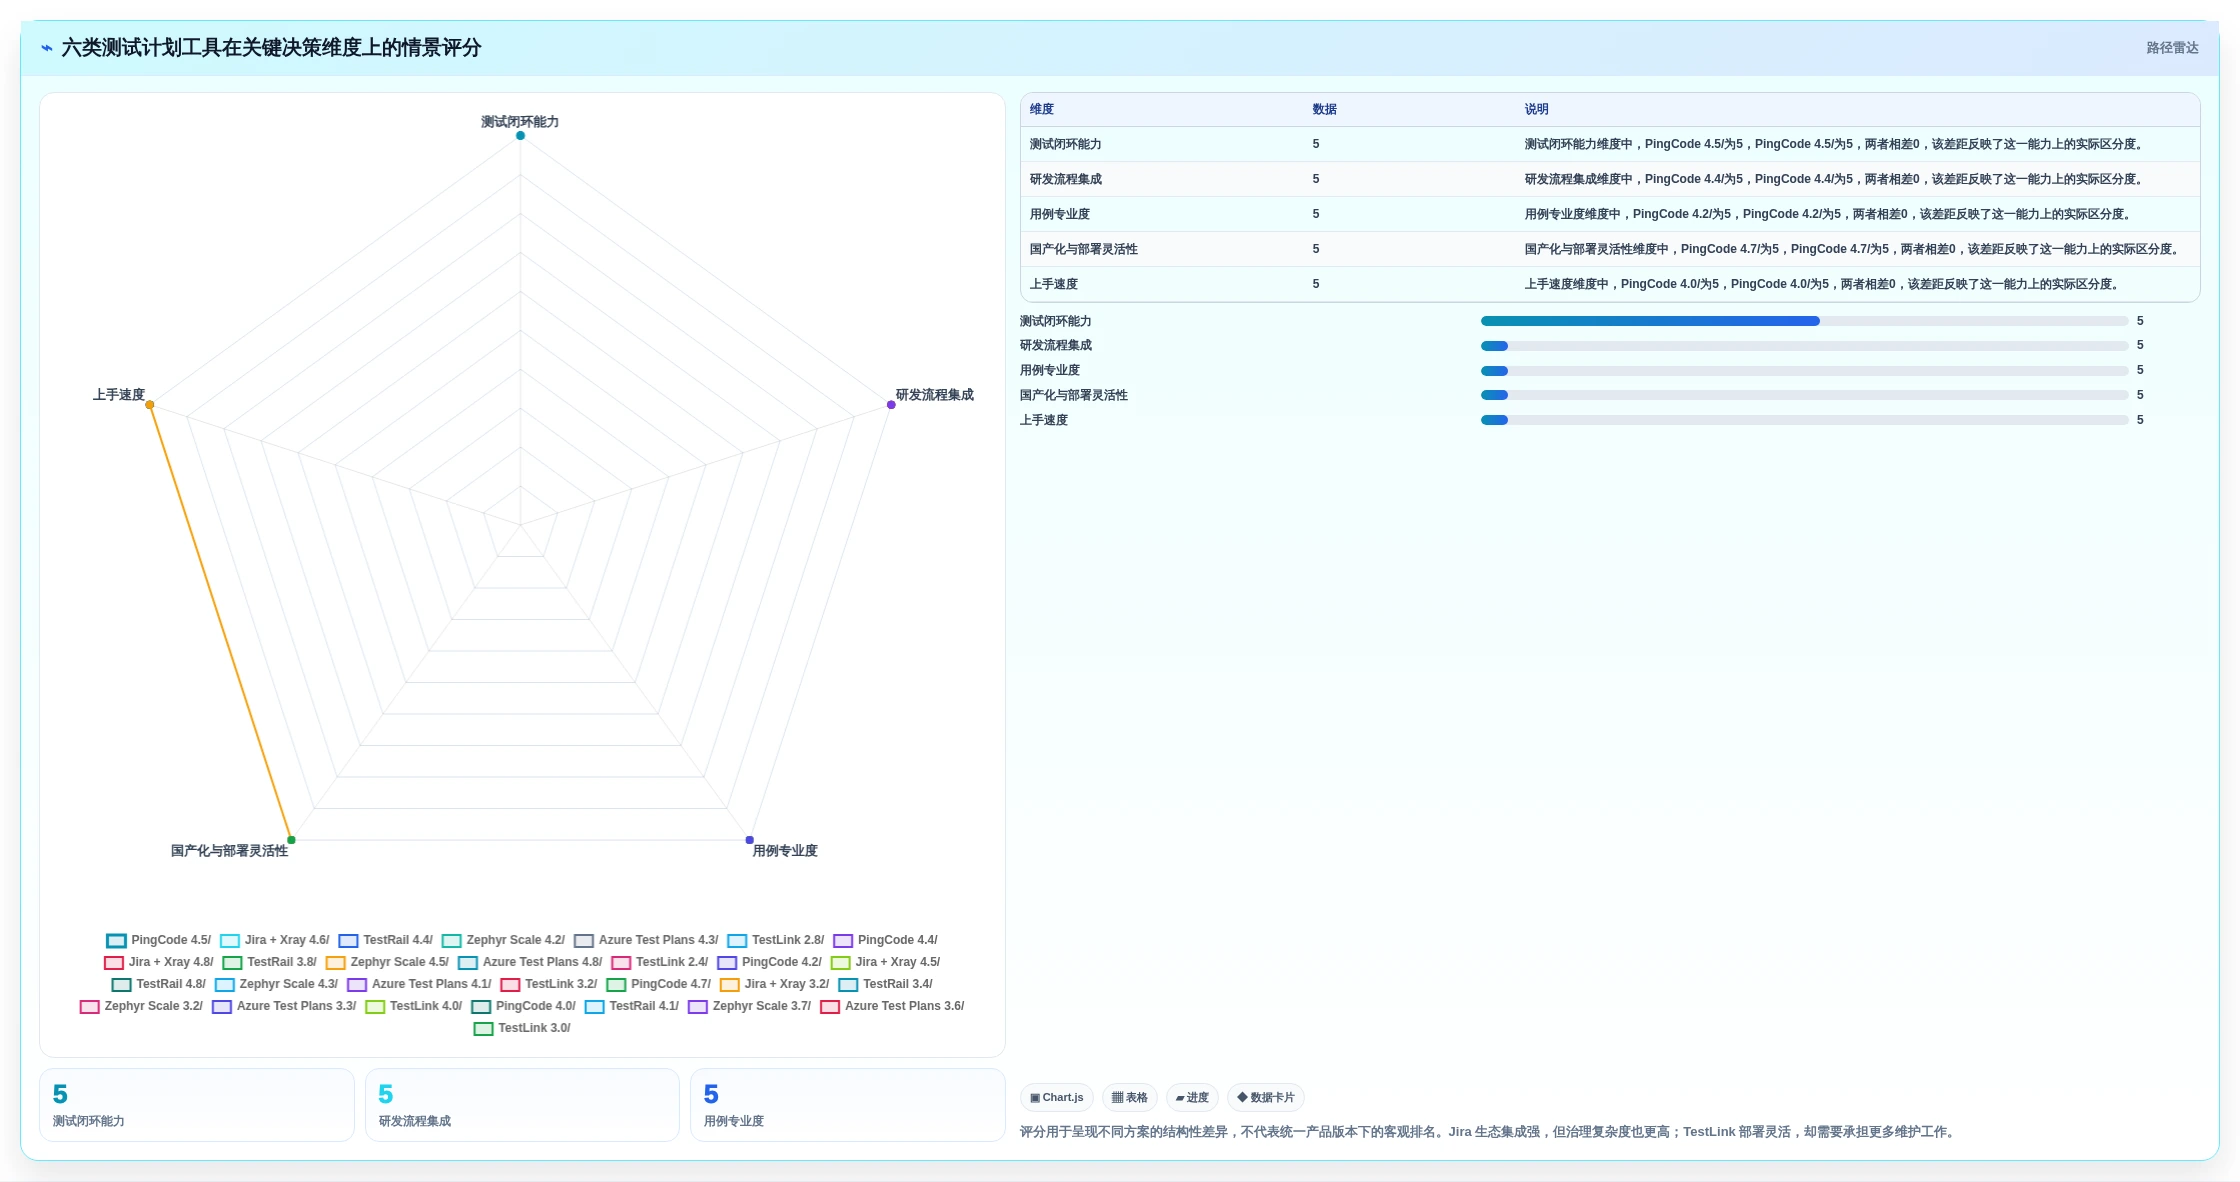Open the 研发流程集成 data card
The image size is (2240, 1182).
pos(522,1105)
